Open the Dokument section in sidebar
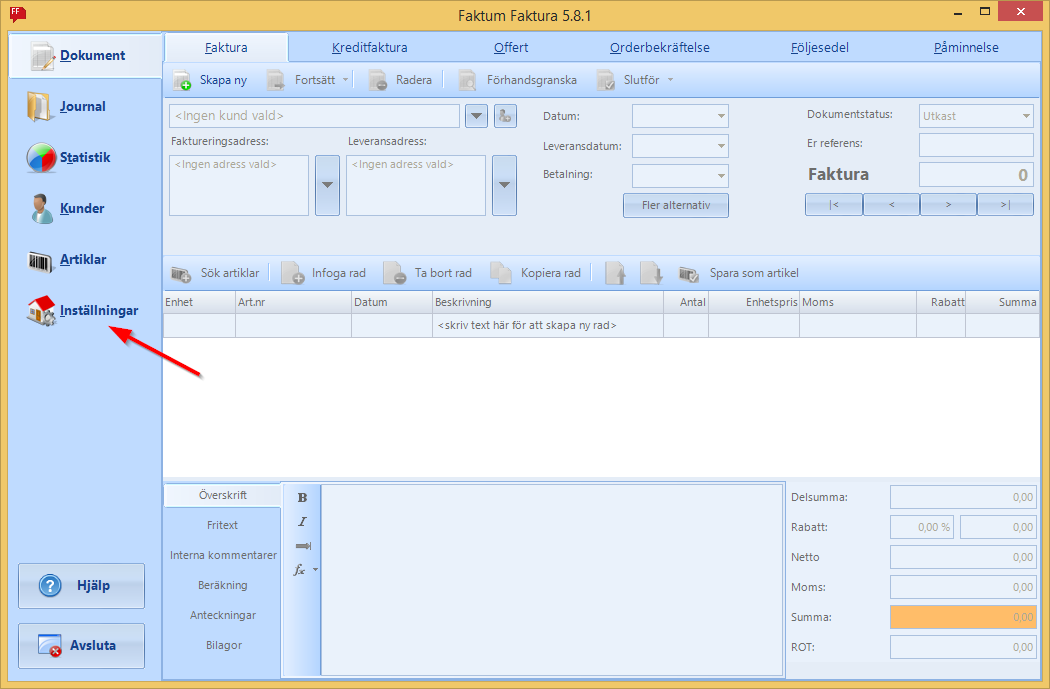This screenshot has width=1050, height=689. coord(85,56)
